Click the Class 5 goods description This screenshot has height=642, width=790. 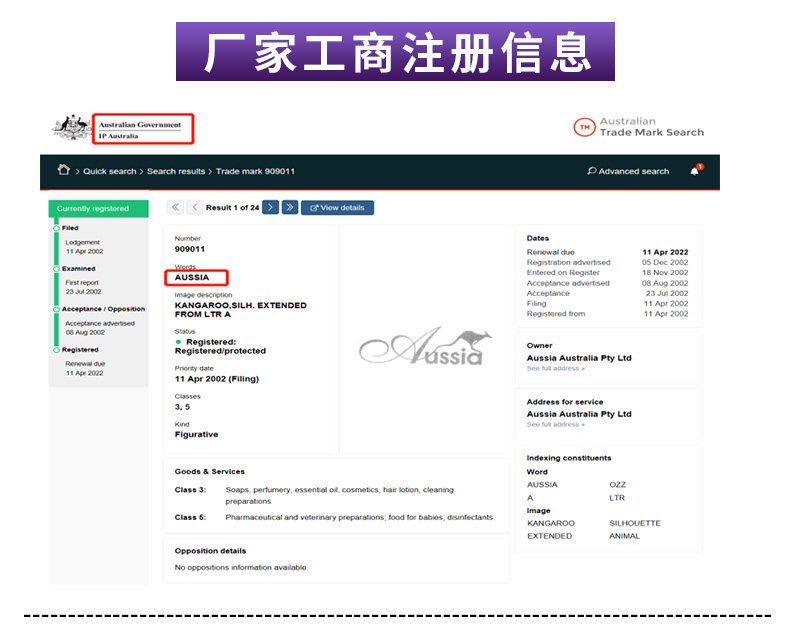359,517
